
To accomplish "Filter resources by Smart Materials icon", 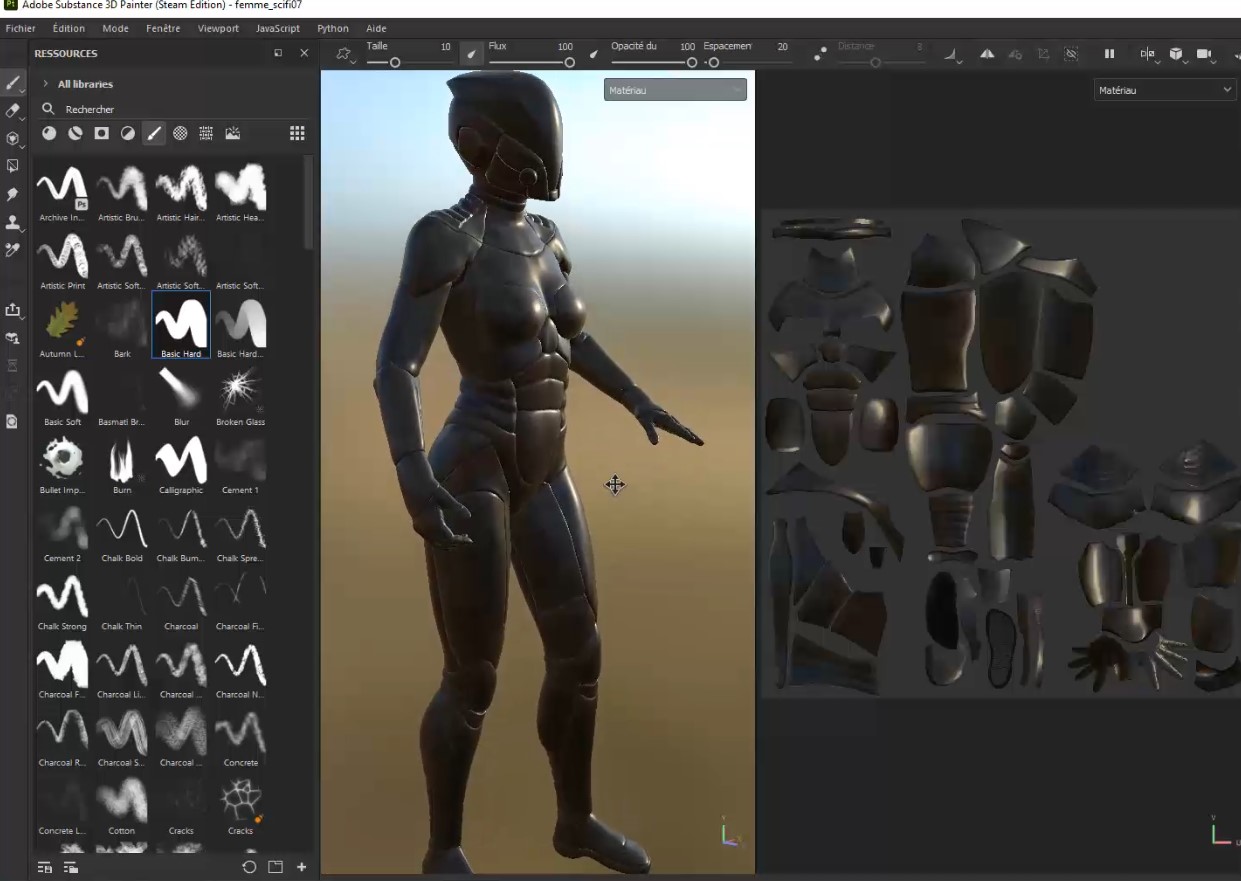I will click(75, 133).
